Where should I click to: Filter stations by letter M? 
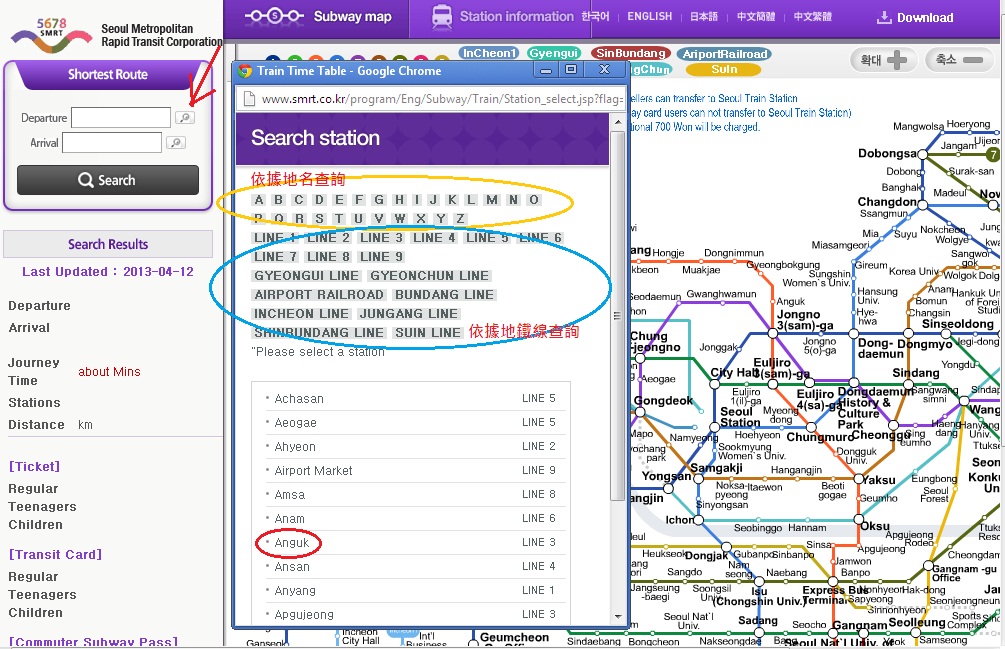click(x=492, y=200)
